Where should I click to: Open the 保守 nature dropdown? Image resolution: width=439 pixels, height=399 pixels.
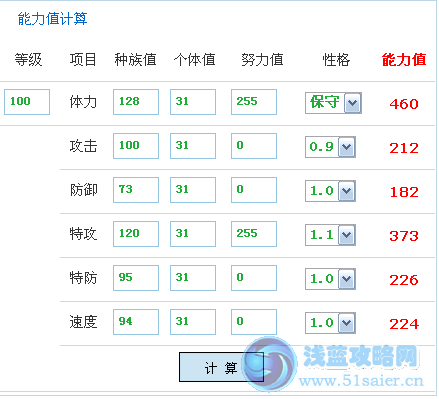(x=333, y=103)
